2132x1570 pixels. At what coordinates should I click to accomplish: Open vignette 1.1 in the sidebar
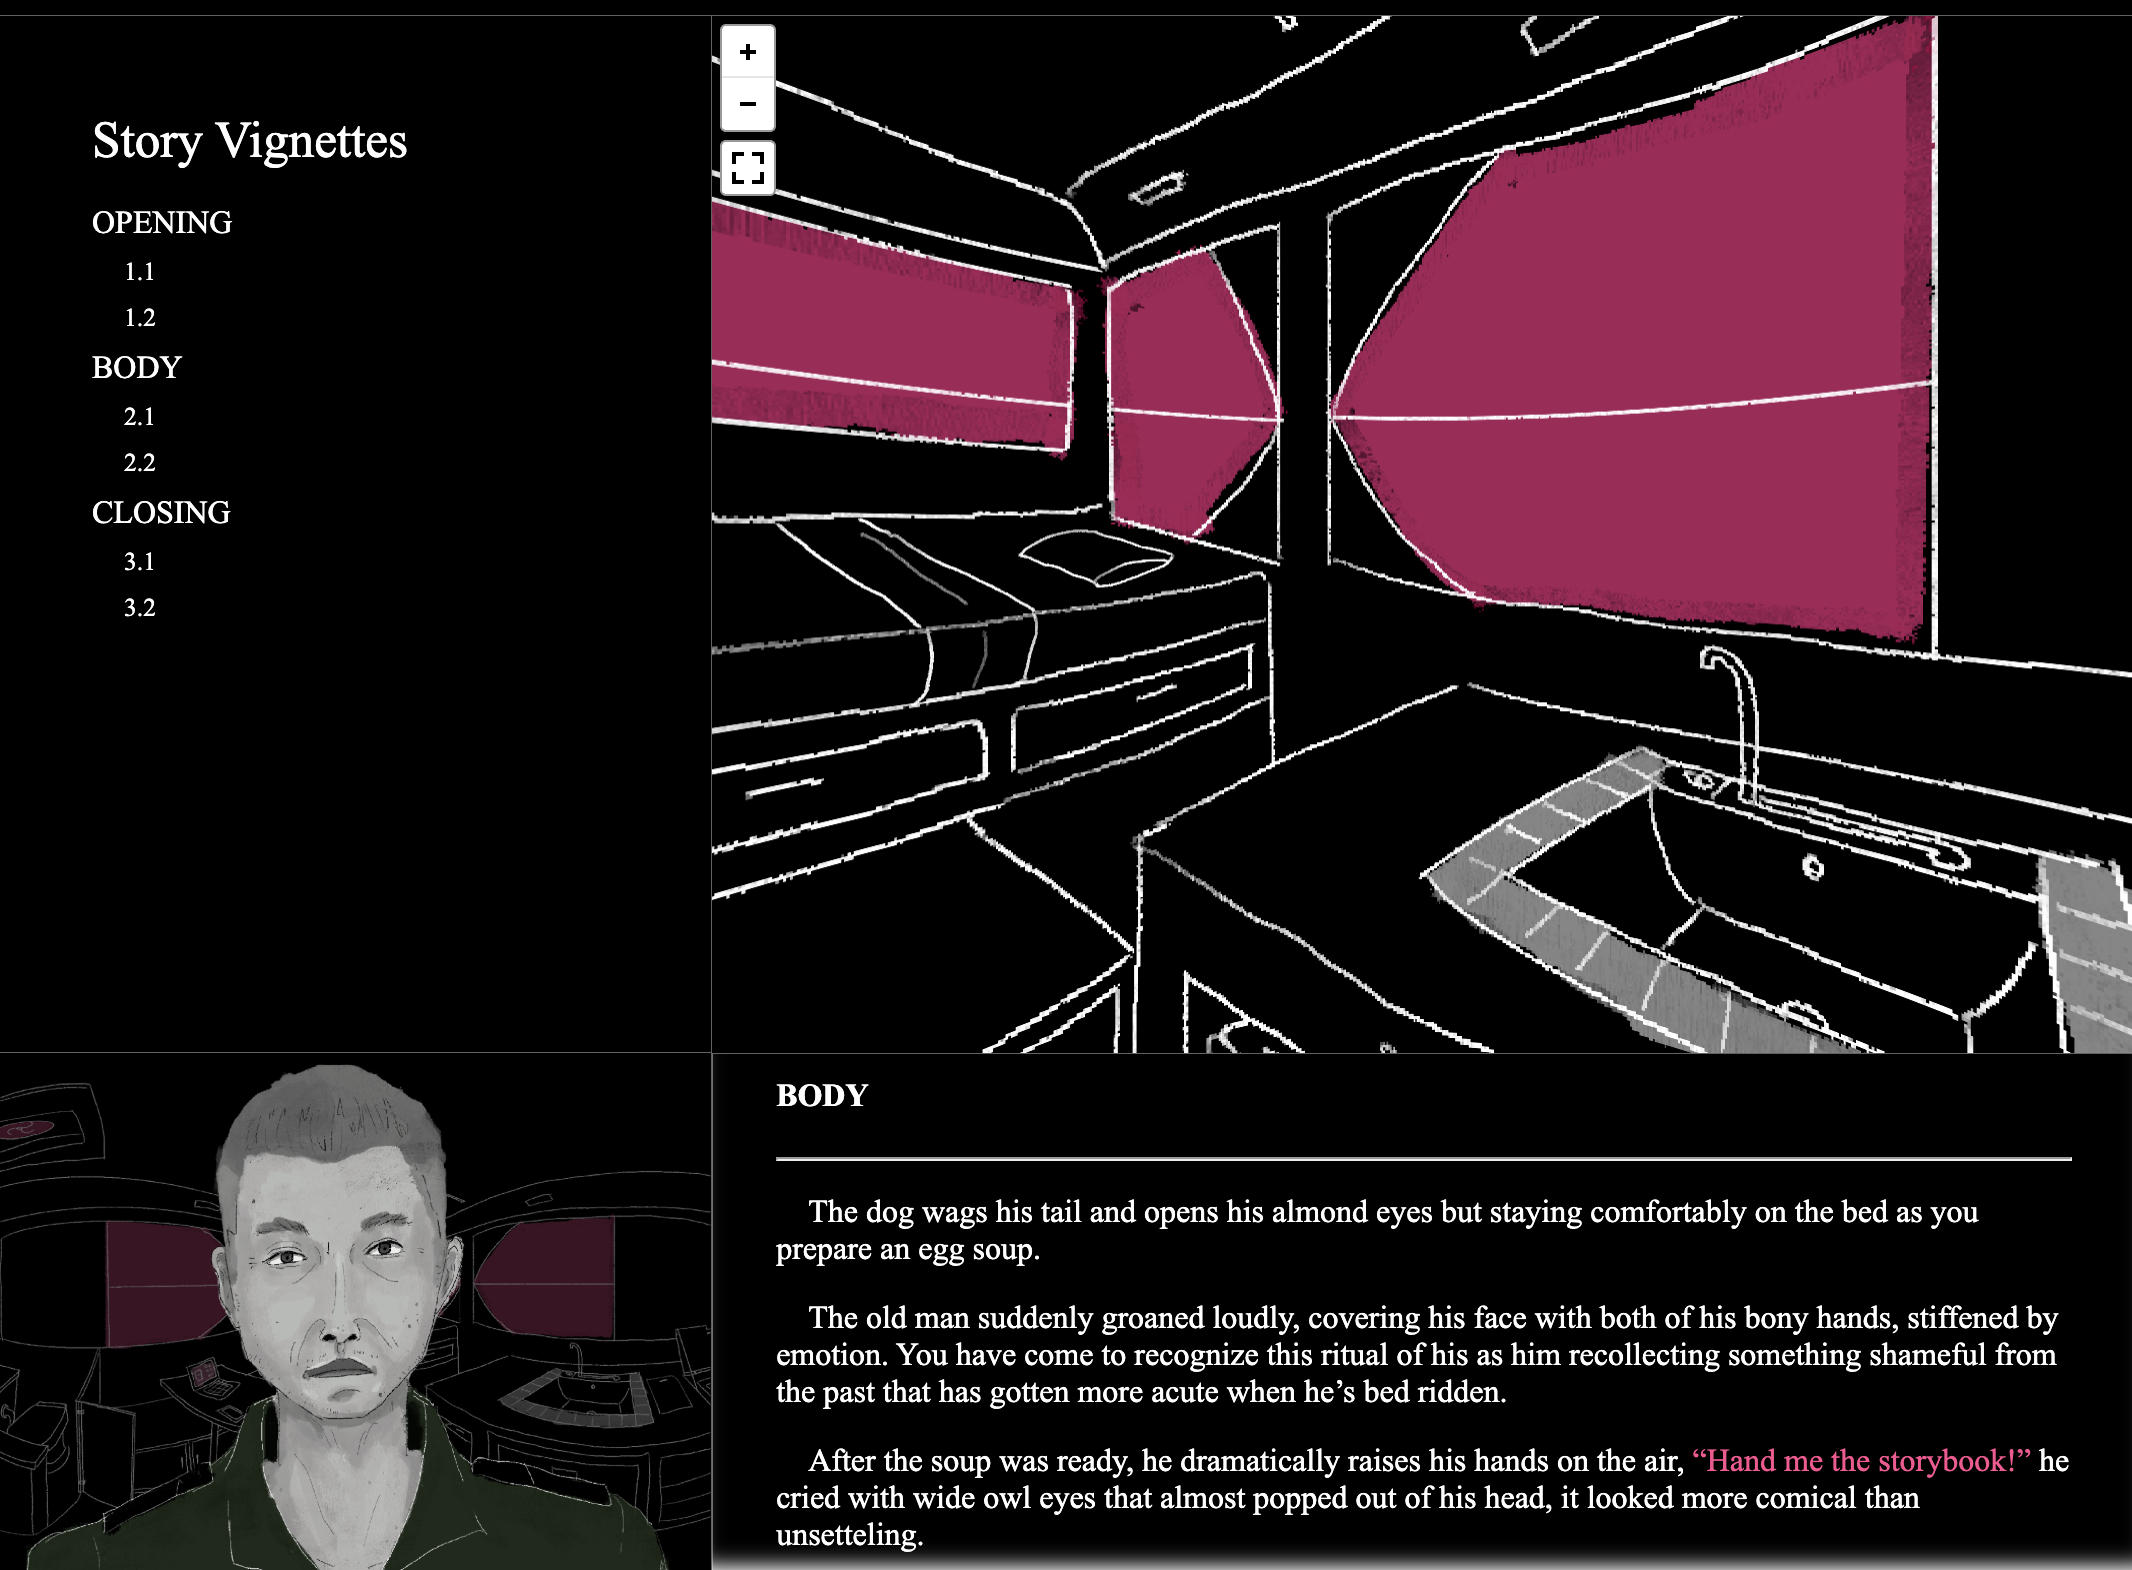click(x=139, y=272)
